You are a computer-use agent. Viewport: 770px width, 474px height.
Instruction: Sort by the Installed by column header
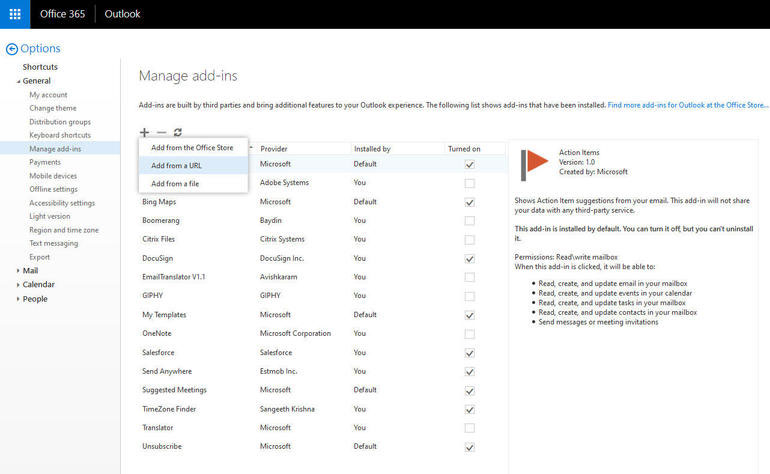pos(372,149)
